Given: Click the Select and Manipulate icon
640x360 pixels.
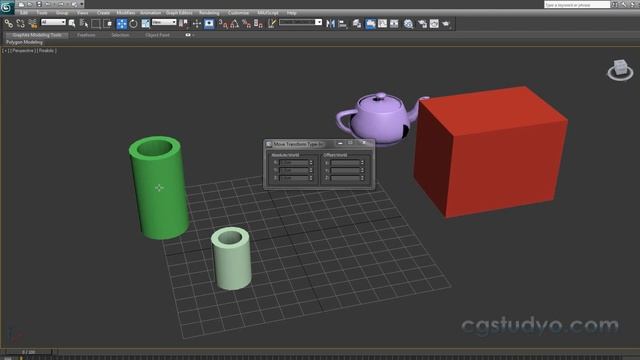Looking at the screenshot, I should pyautogui.click(x=197, y=24).
